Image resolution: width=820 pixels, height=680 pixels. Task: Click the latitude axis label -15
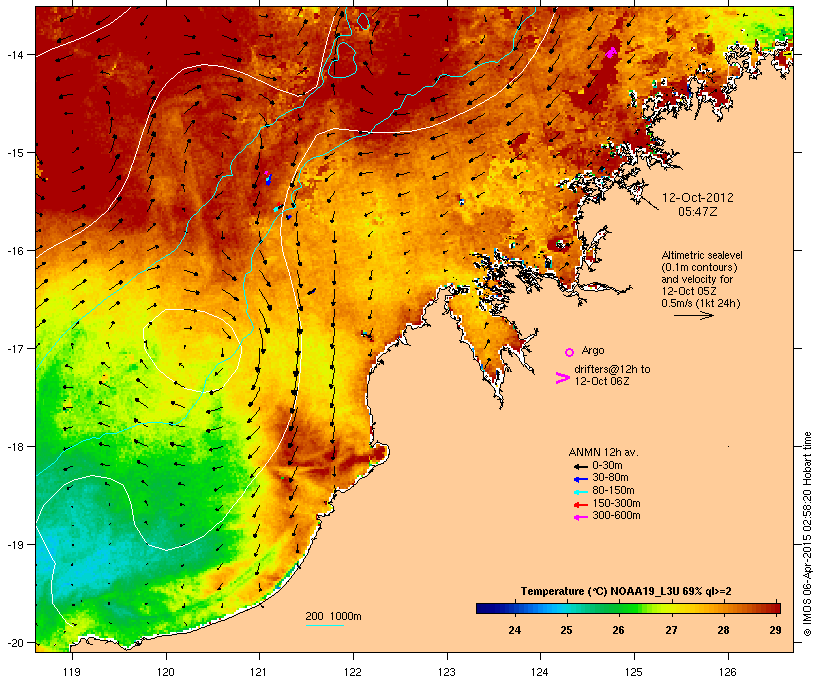pos(14,153)
